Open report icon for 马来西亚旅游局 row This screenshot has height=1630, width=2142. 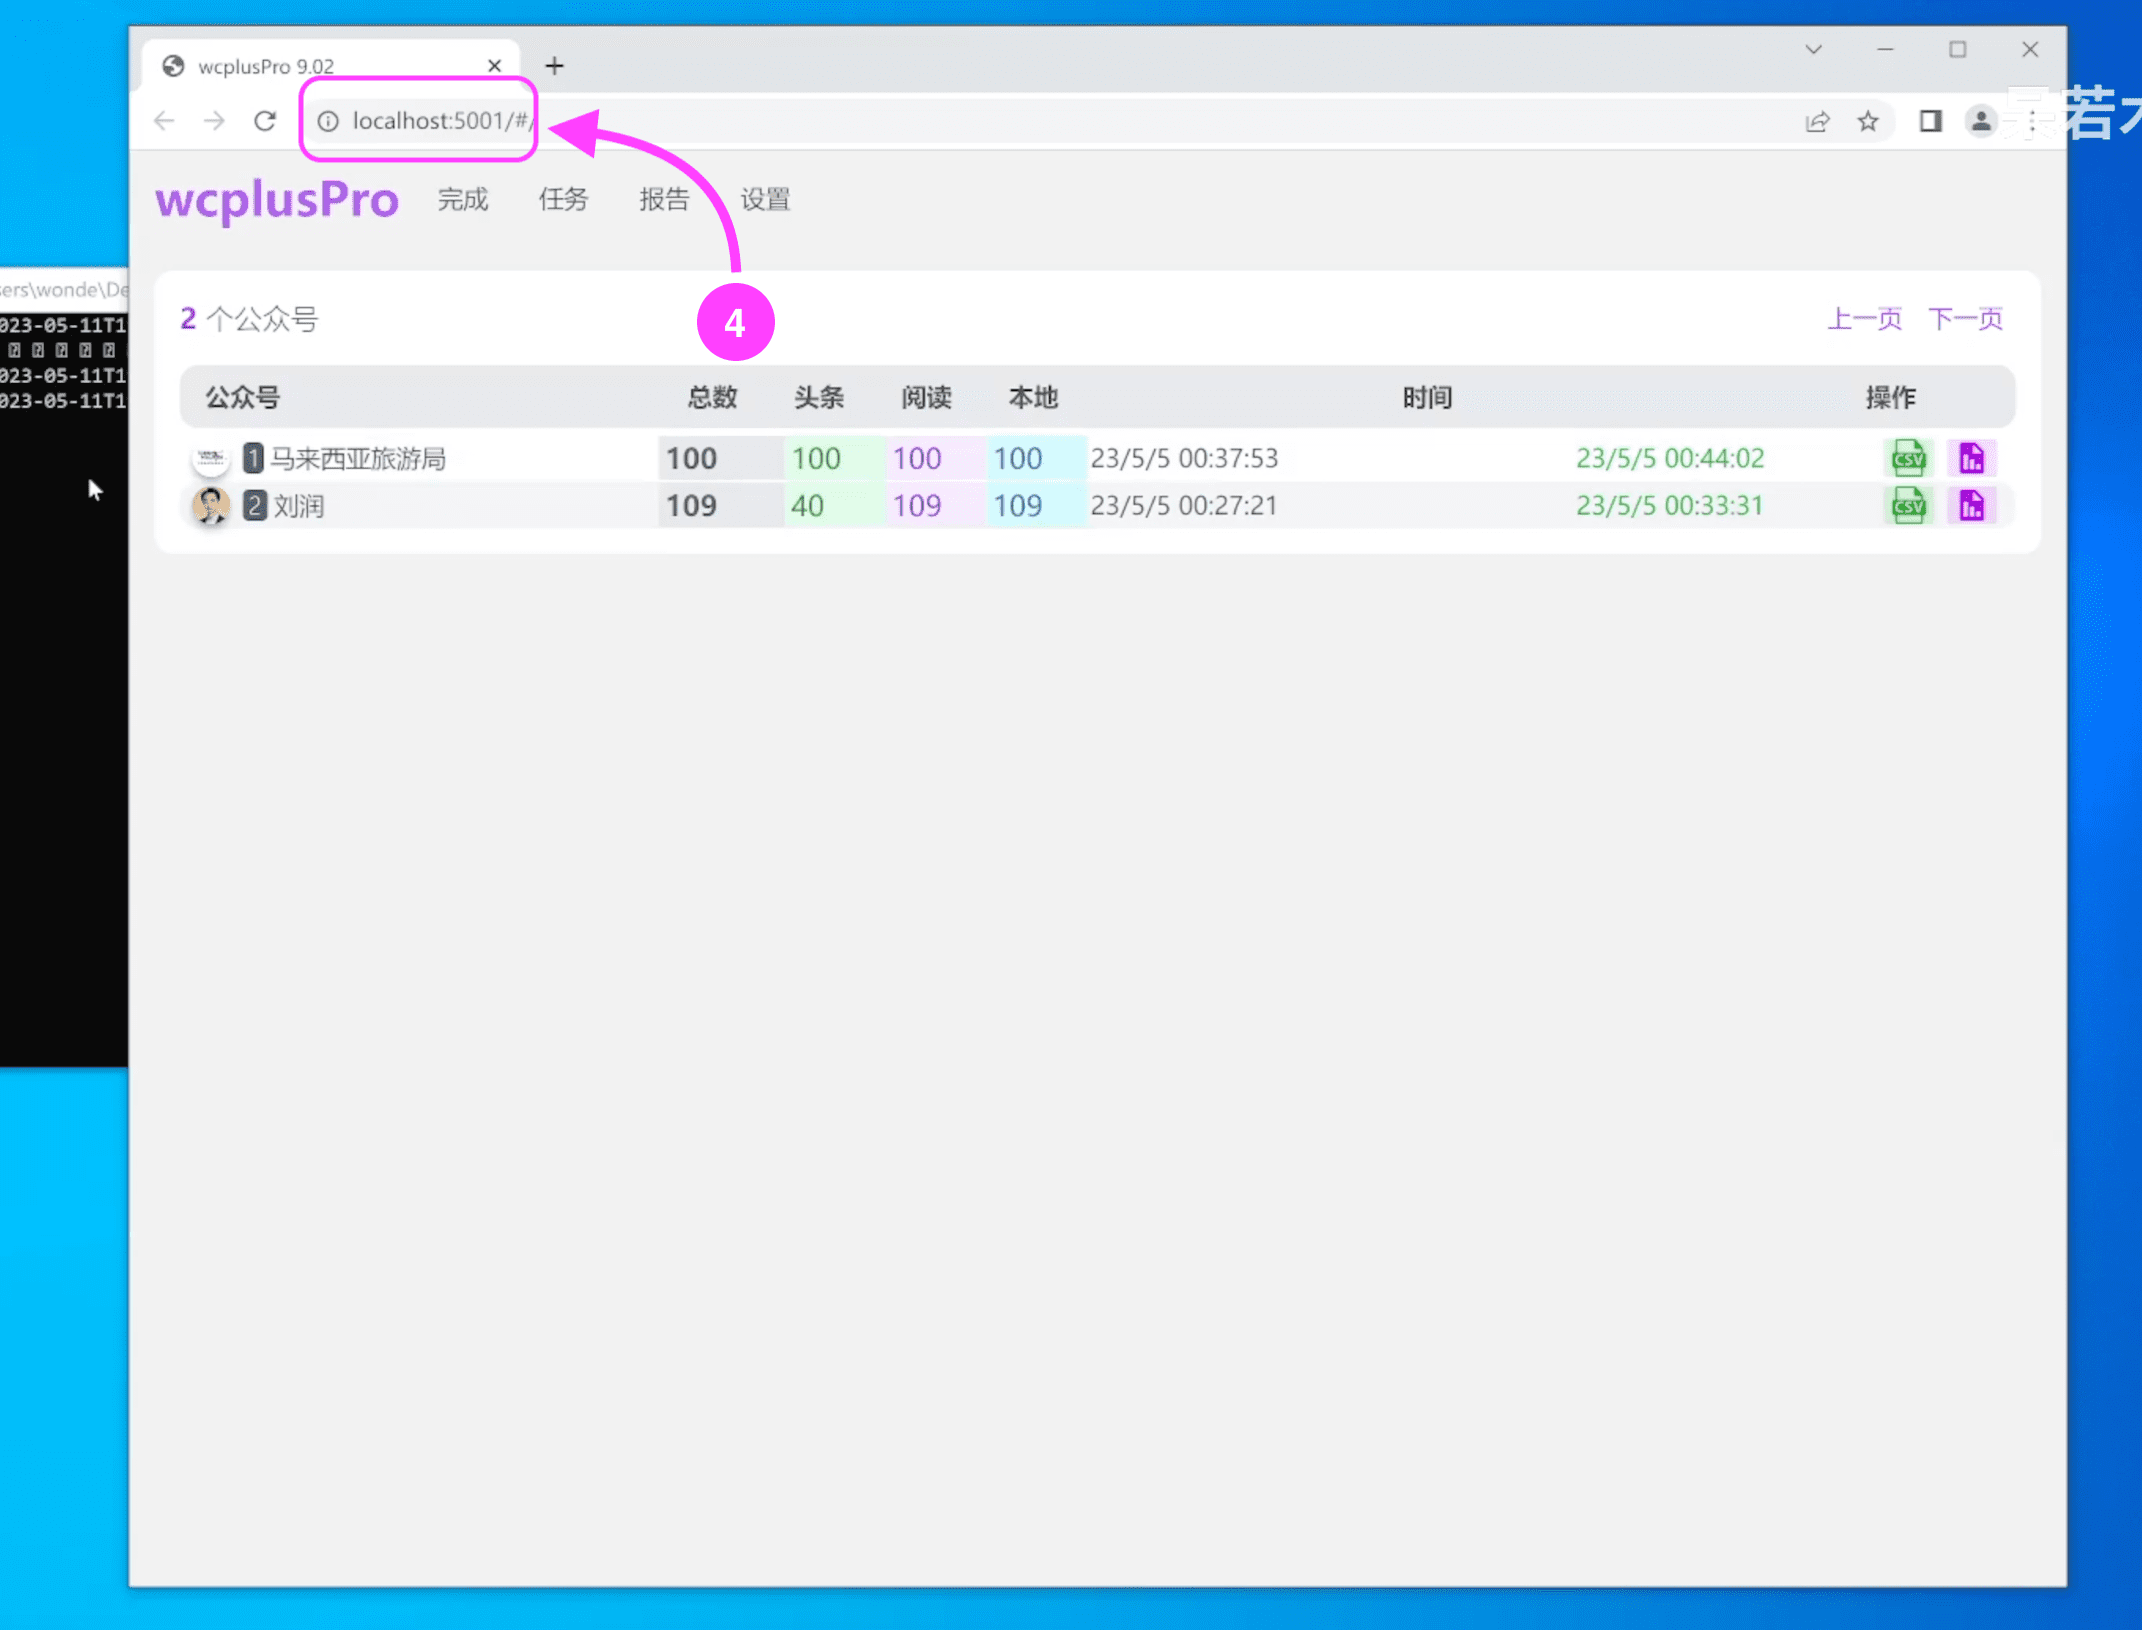(x=1971, y=458)
